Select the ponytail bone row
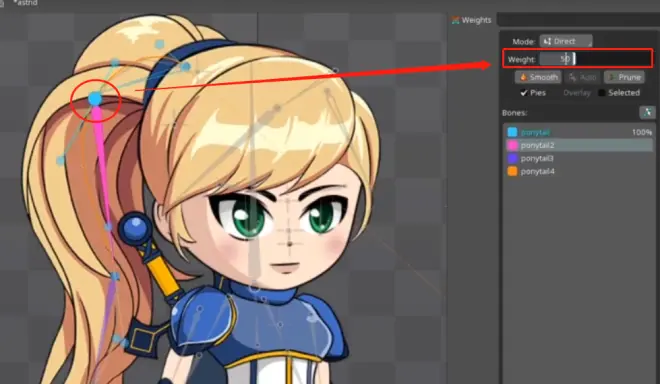The image size is (660, 384). [x=579, y=132]
